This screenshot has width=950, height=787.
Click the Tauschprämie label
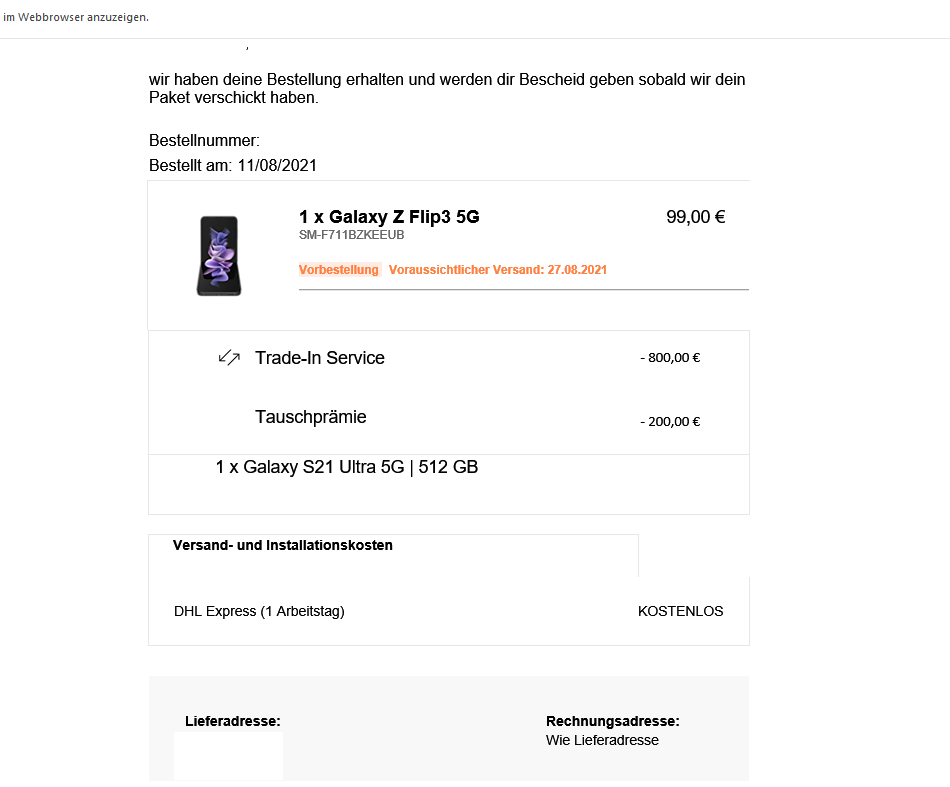(310, 417)
